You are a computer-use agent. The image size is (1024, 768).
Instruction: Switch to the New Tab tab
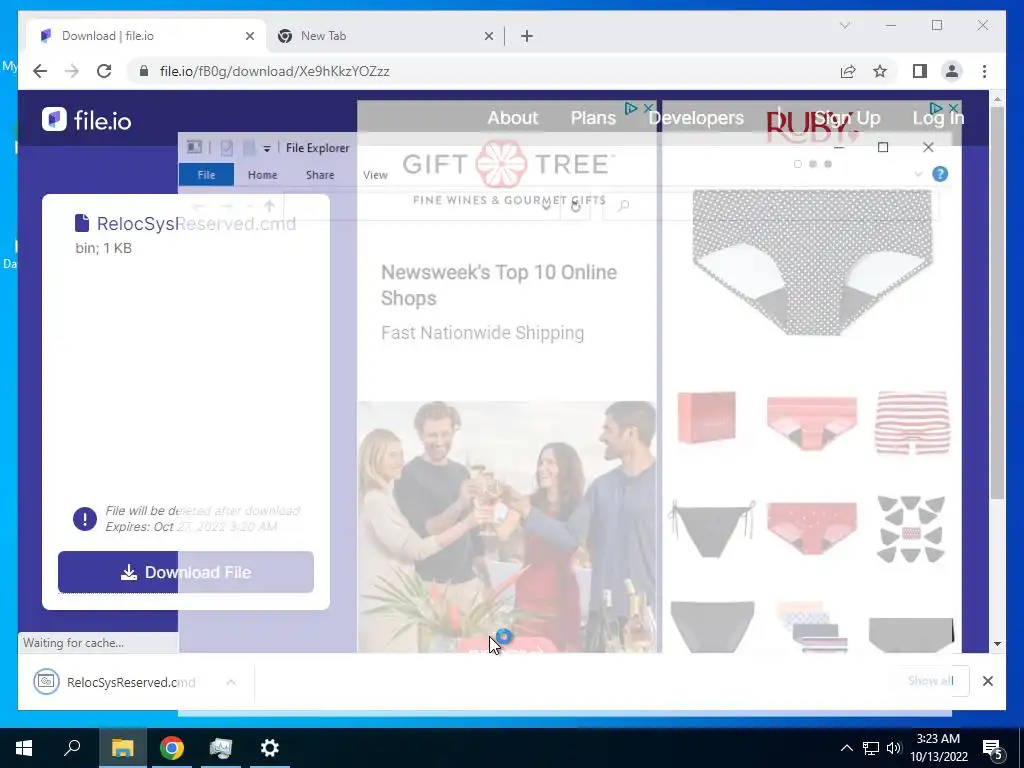click(x=385, y=36)
